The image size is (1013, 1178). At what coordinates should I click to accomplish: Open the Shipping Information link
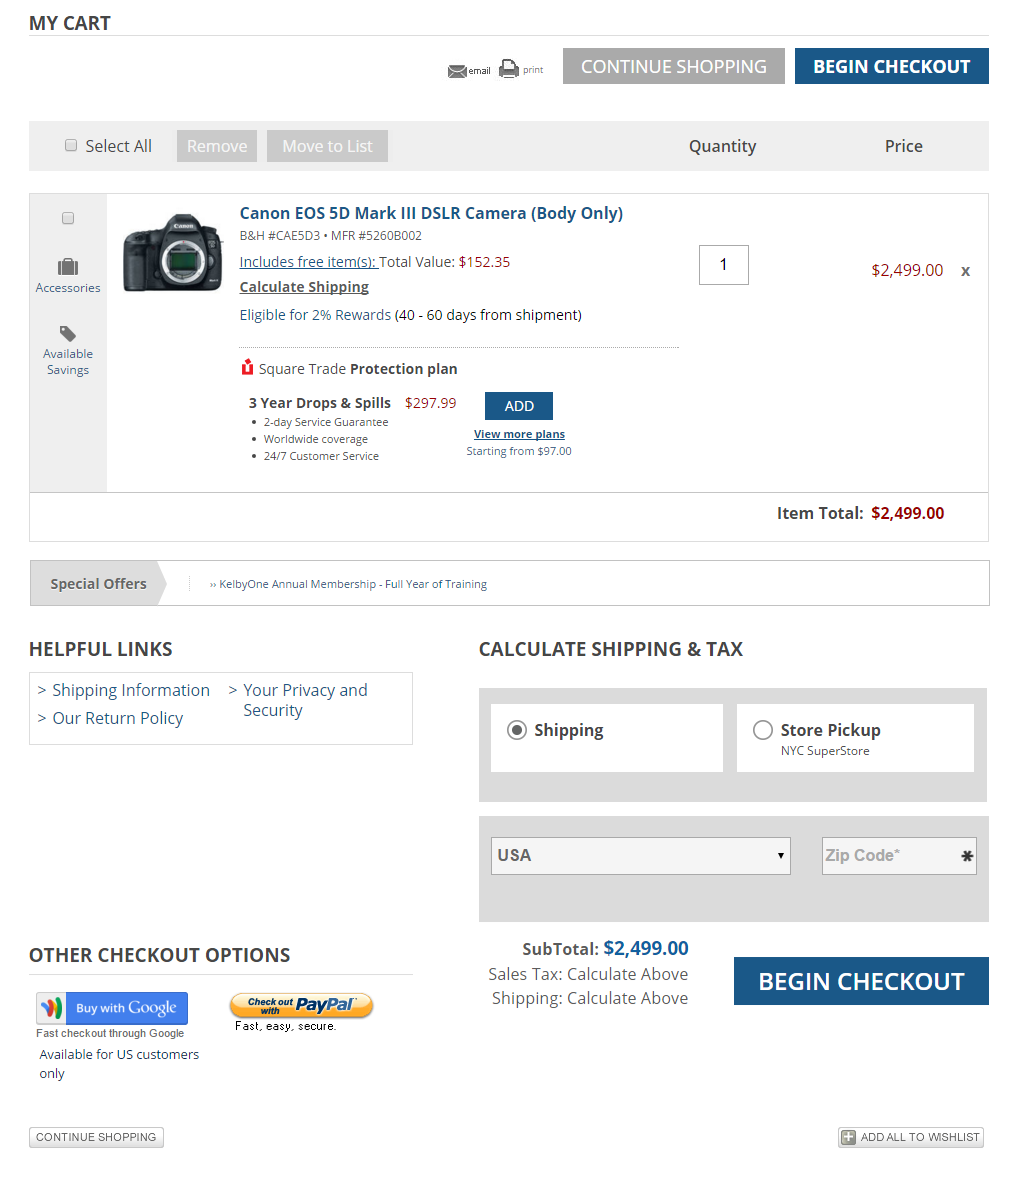tap(131, 690)
